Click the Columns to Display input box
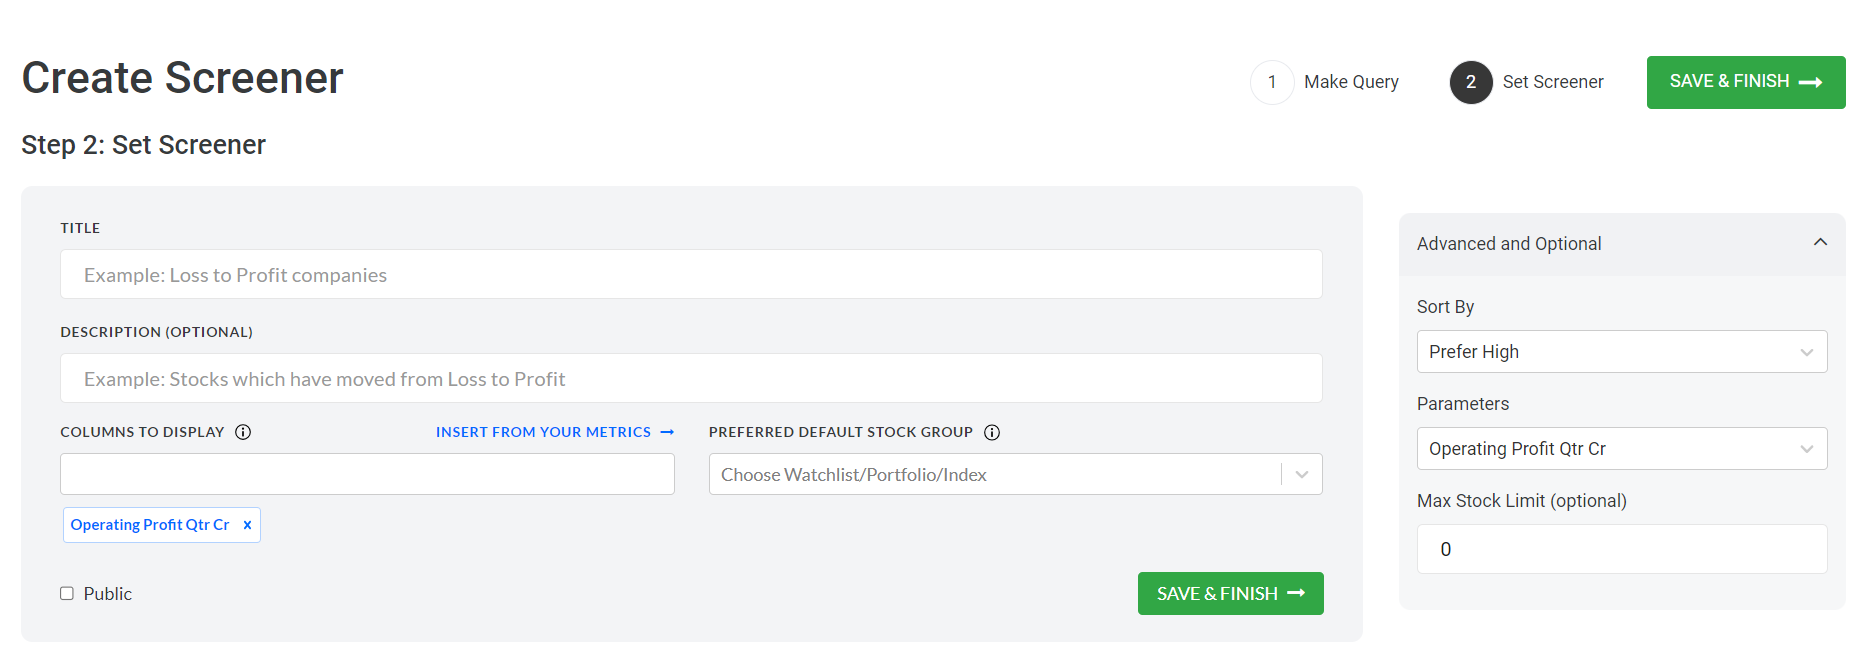This screenshot has height=648, width=1863. pos(367,474)
